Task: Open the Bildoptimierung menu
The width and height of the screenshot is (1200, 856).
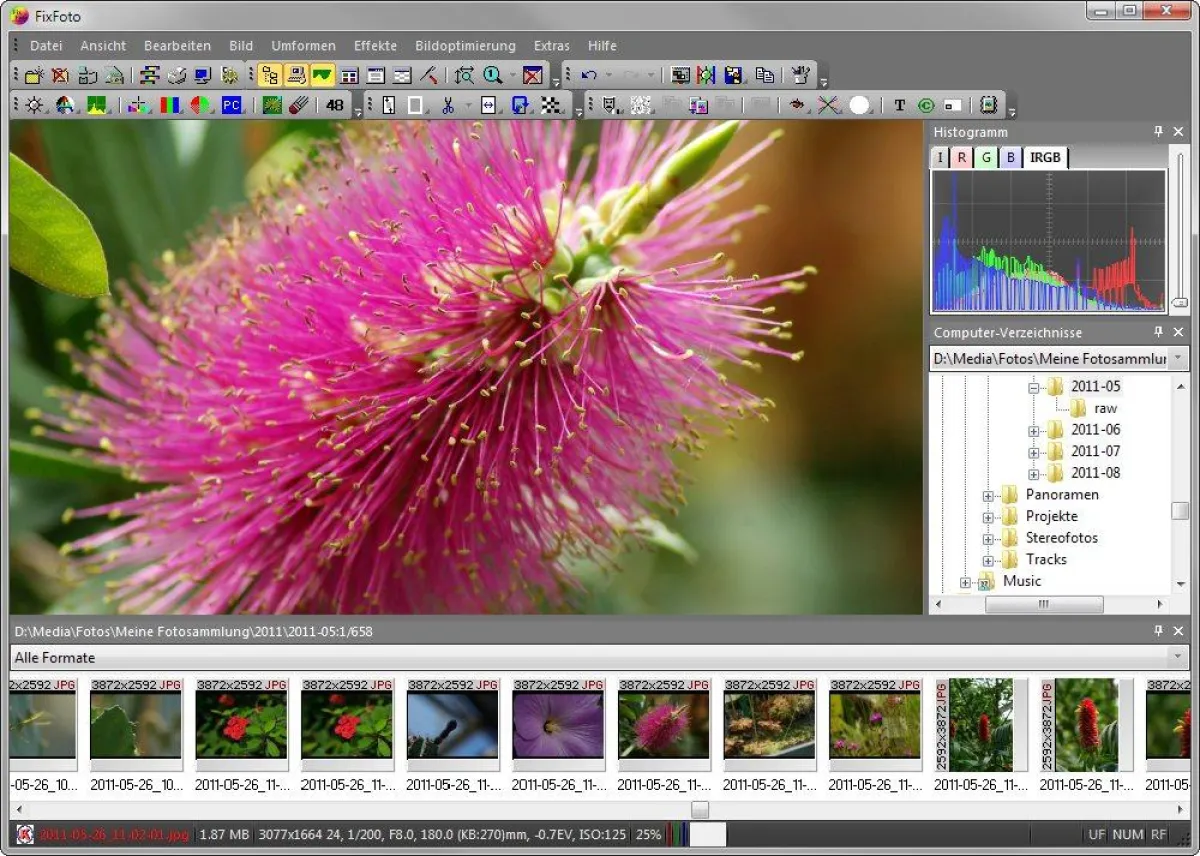Action: 465,46
